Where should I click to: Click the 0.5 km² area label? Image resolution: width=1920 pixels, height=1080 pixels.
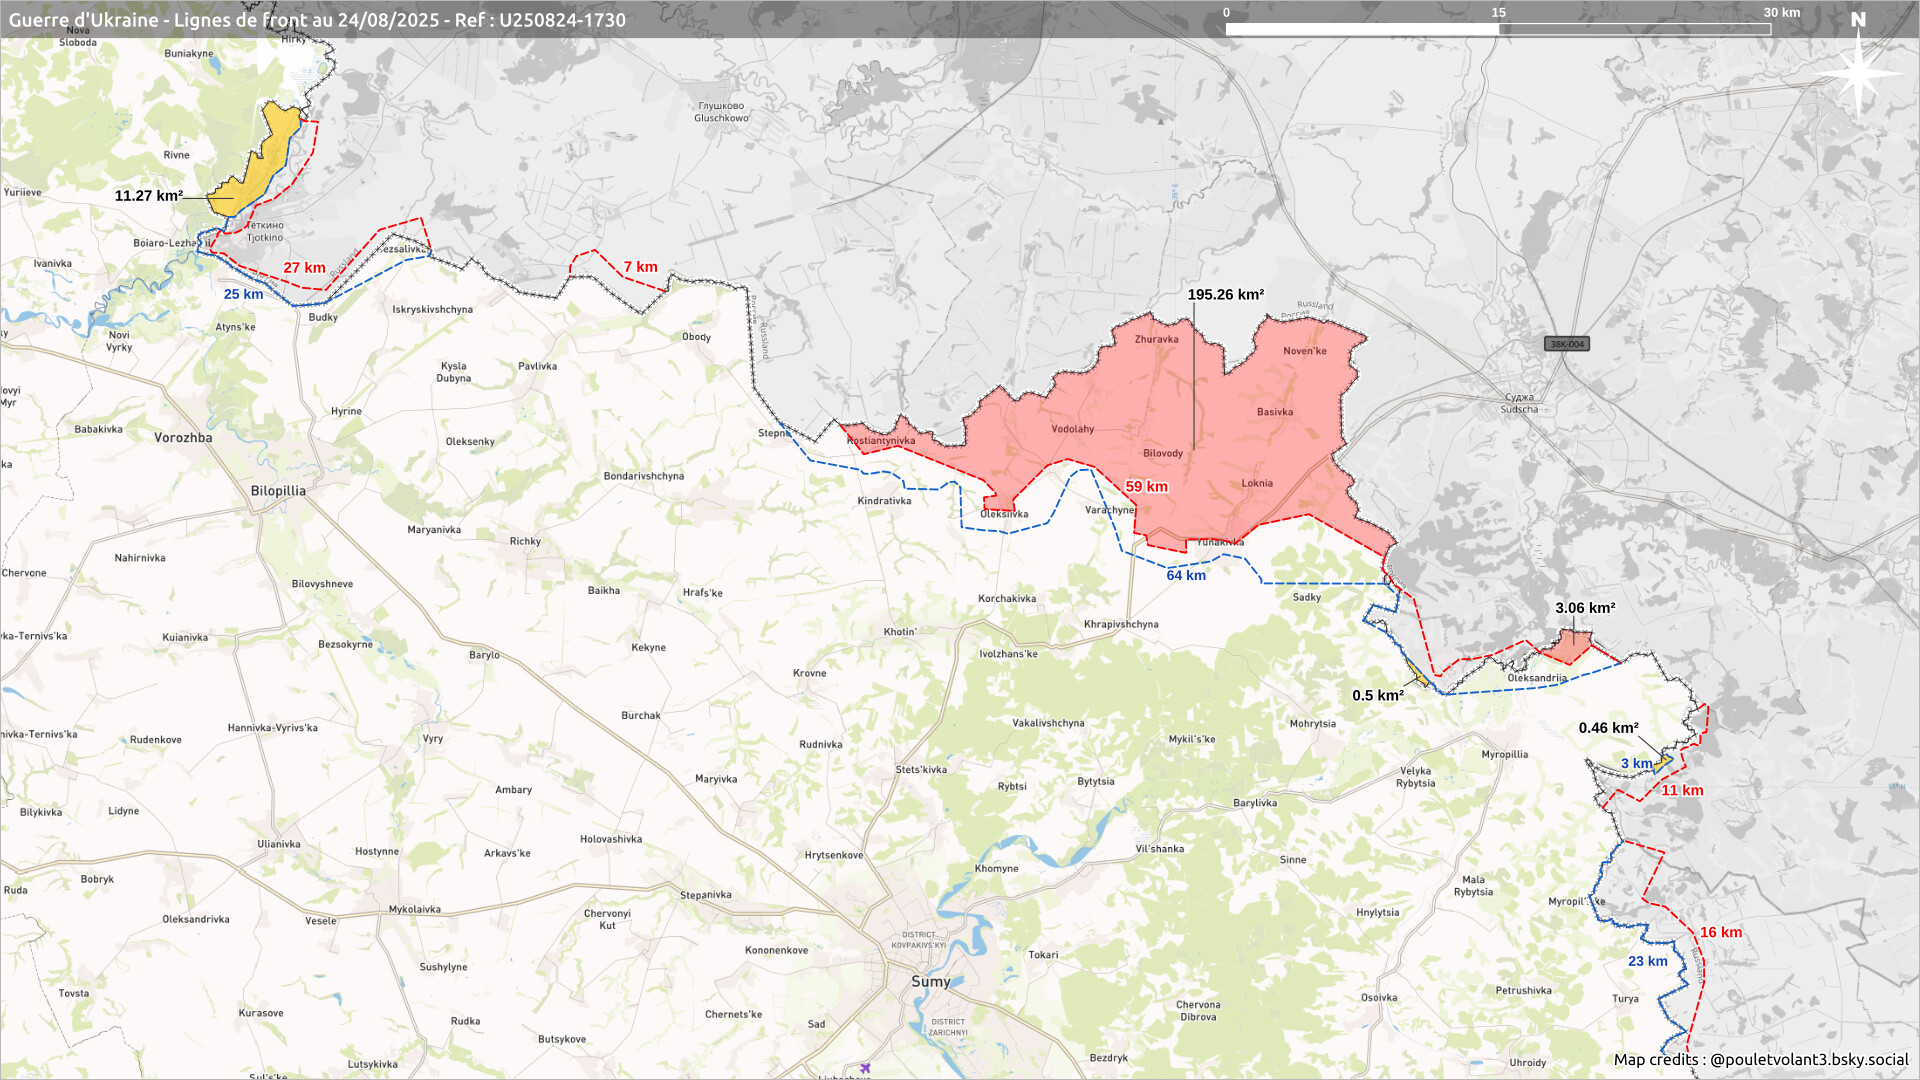[1377, 696]
